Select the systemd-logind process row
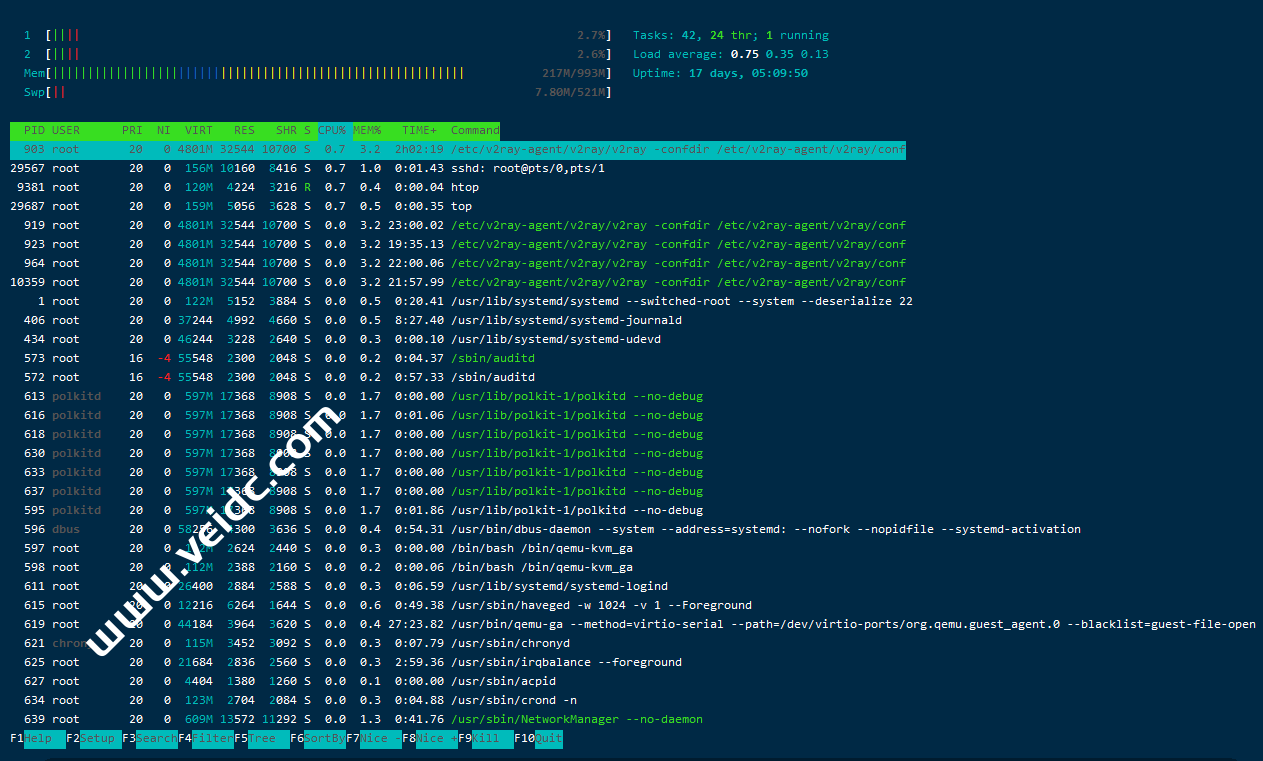 (339, 586)
